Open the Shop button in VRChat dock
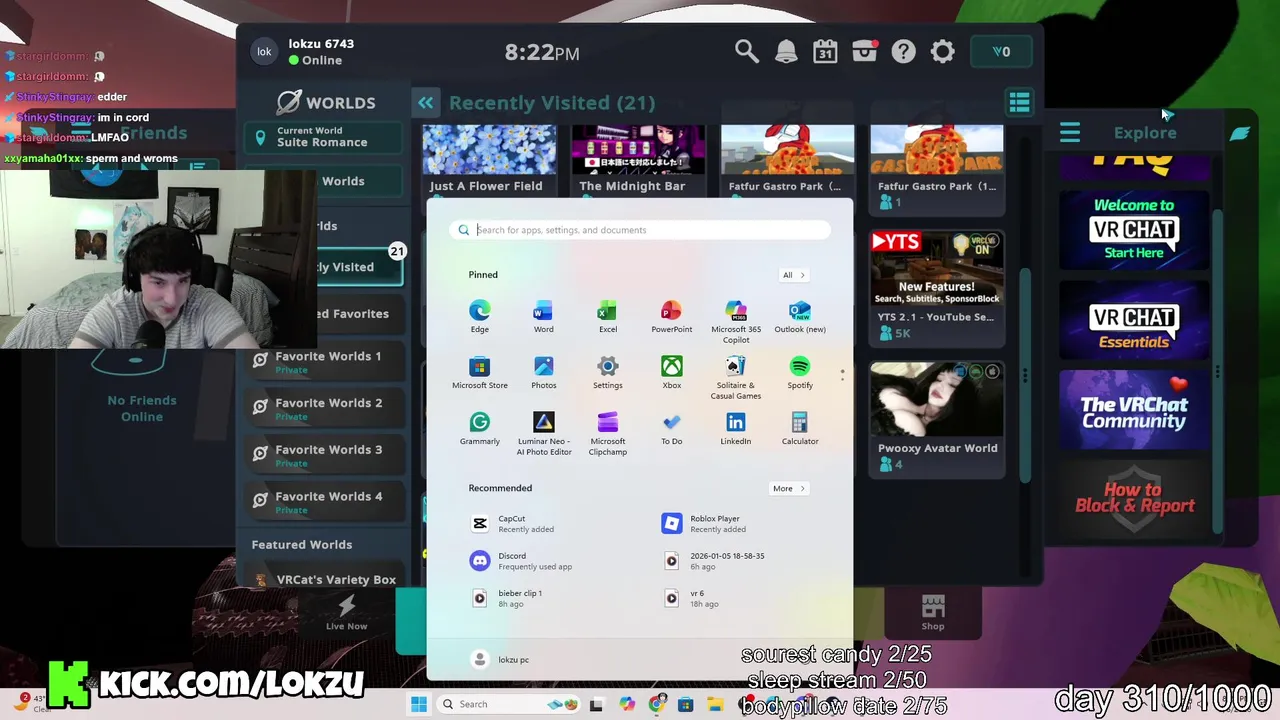The height and width of the screenshot is (720, 1280). (933, 613)
